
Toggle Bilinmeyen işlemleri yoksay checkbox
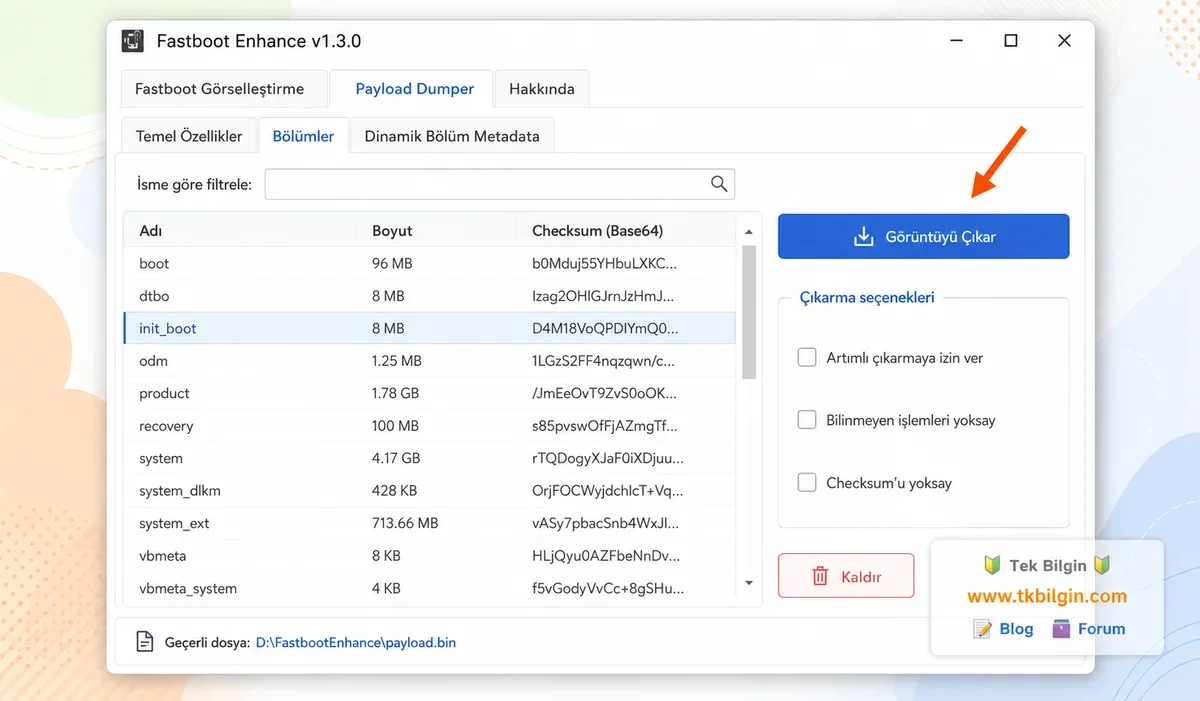coord(807,420)
